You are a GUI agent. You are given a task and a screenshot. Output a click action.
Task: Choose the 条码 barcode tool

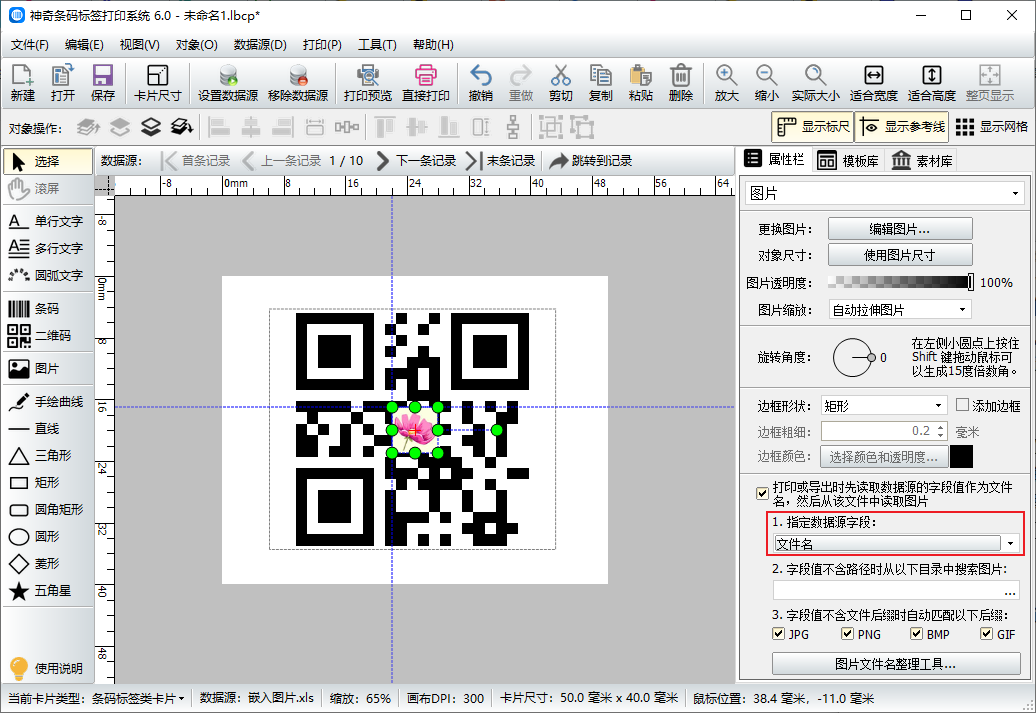pyautogui.click(x=47, y=309)
